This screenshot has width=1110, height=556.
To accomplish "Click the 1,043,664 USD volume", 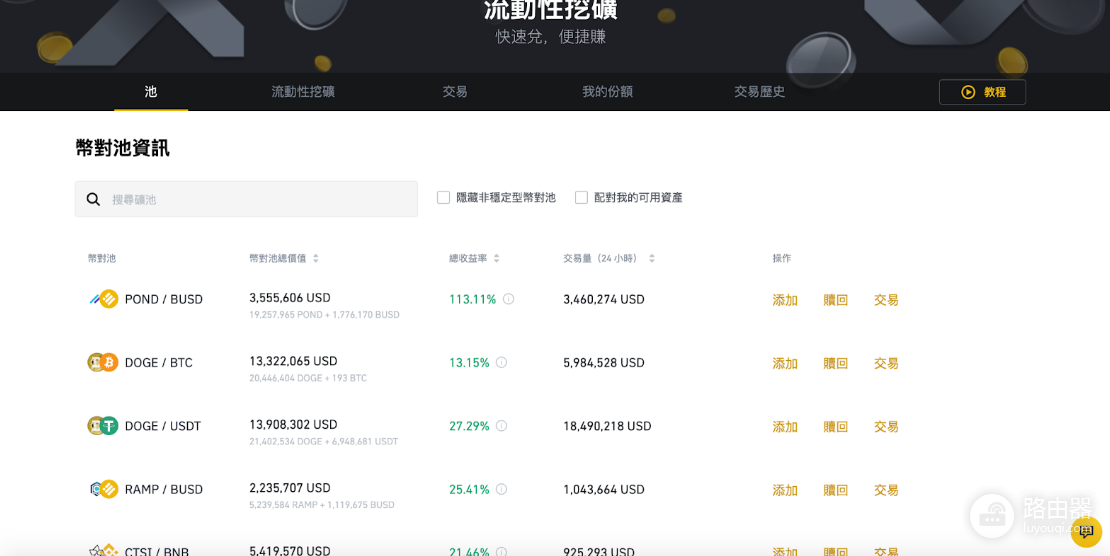I will click(x=604, y=489).
